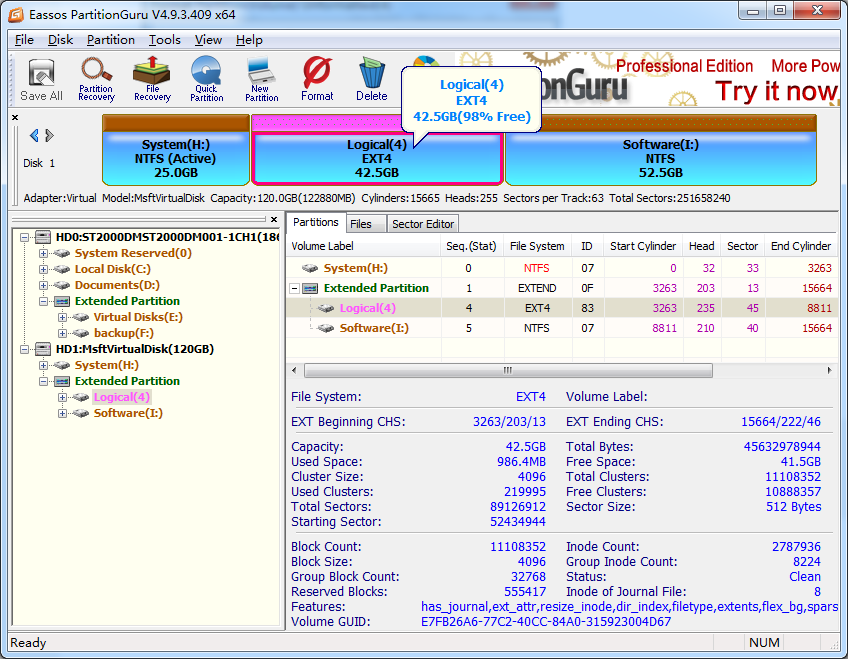
Task: Click the Delete partition toolbar icon
Action: (372, 79)
